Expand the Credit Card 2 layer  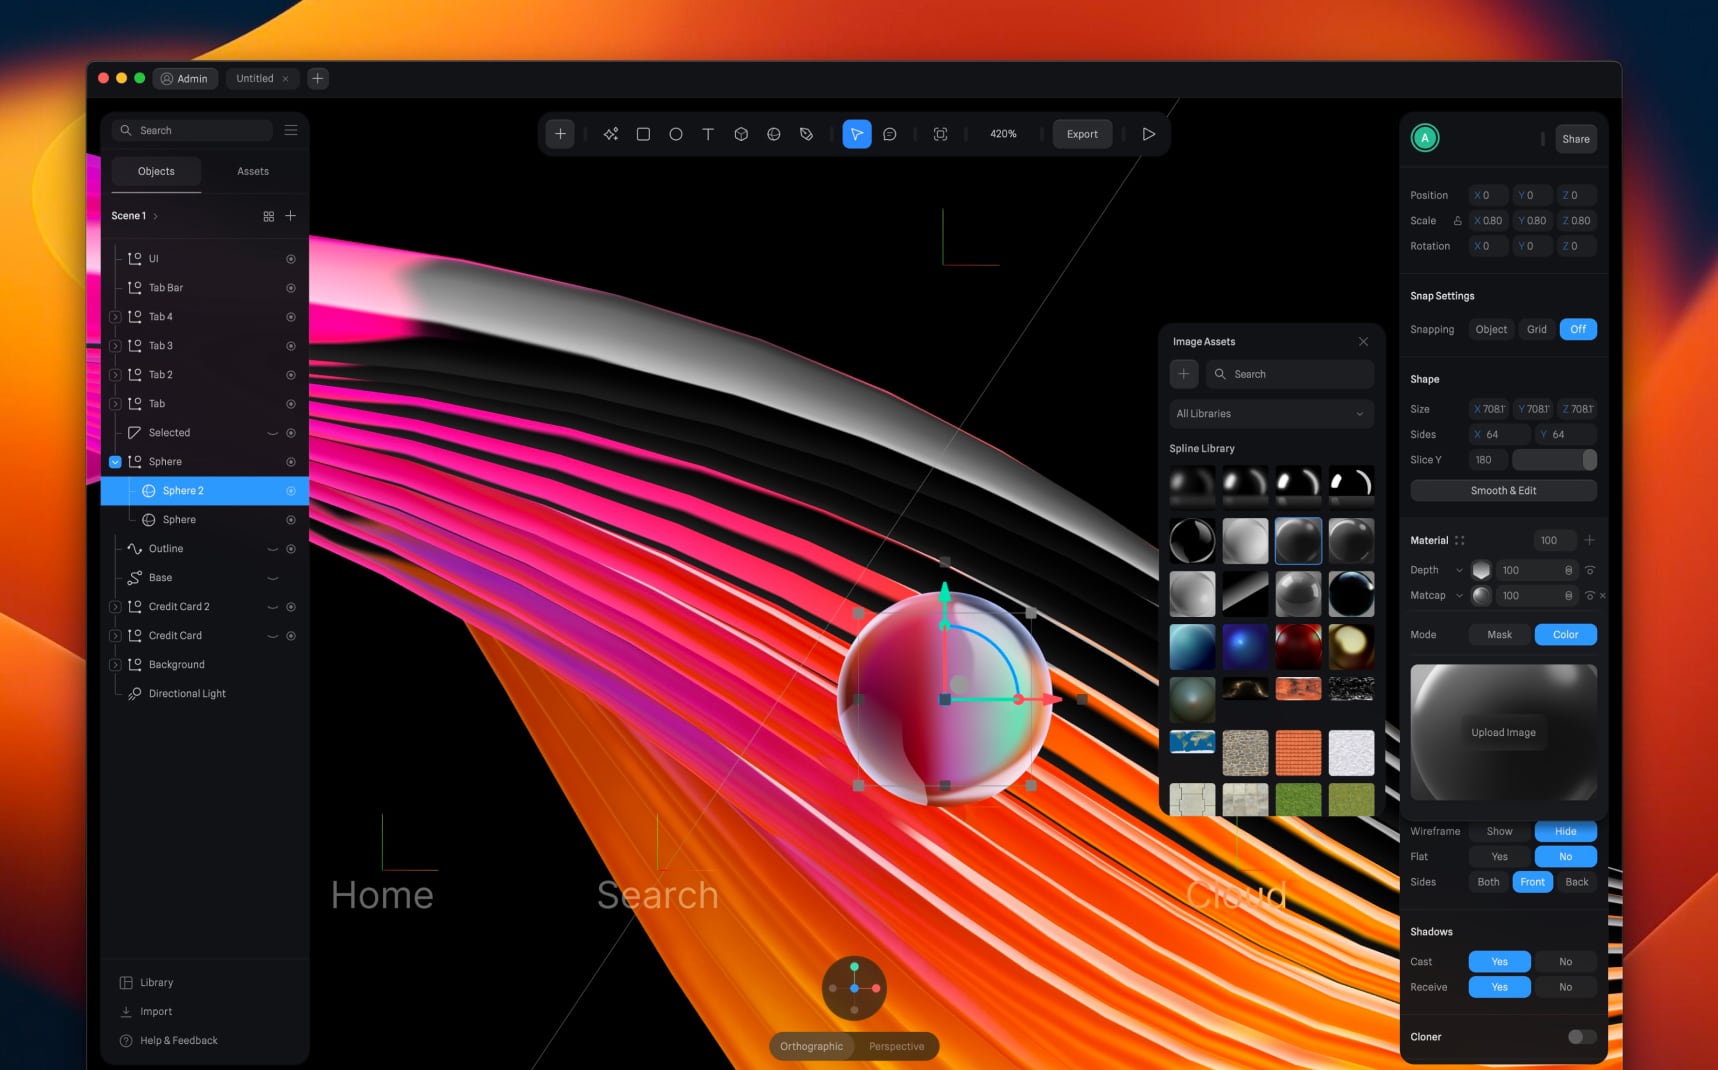tap(115, 606)
